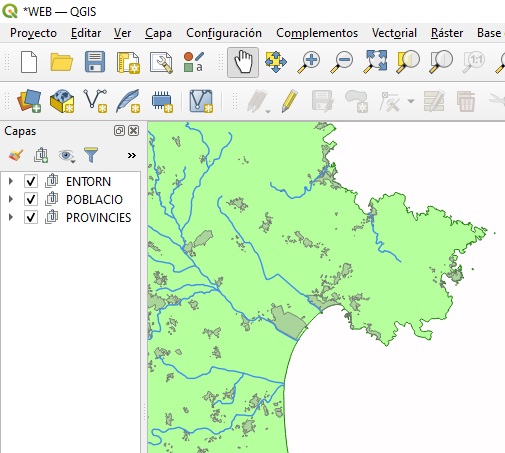Click the New Project blank page icon
The width and height of the screenshot is (505, 453).
29,62
